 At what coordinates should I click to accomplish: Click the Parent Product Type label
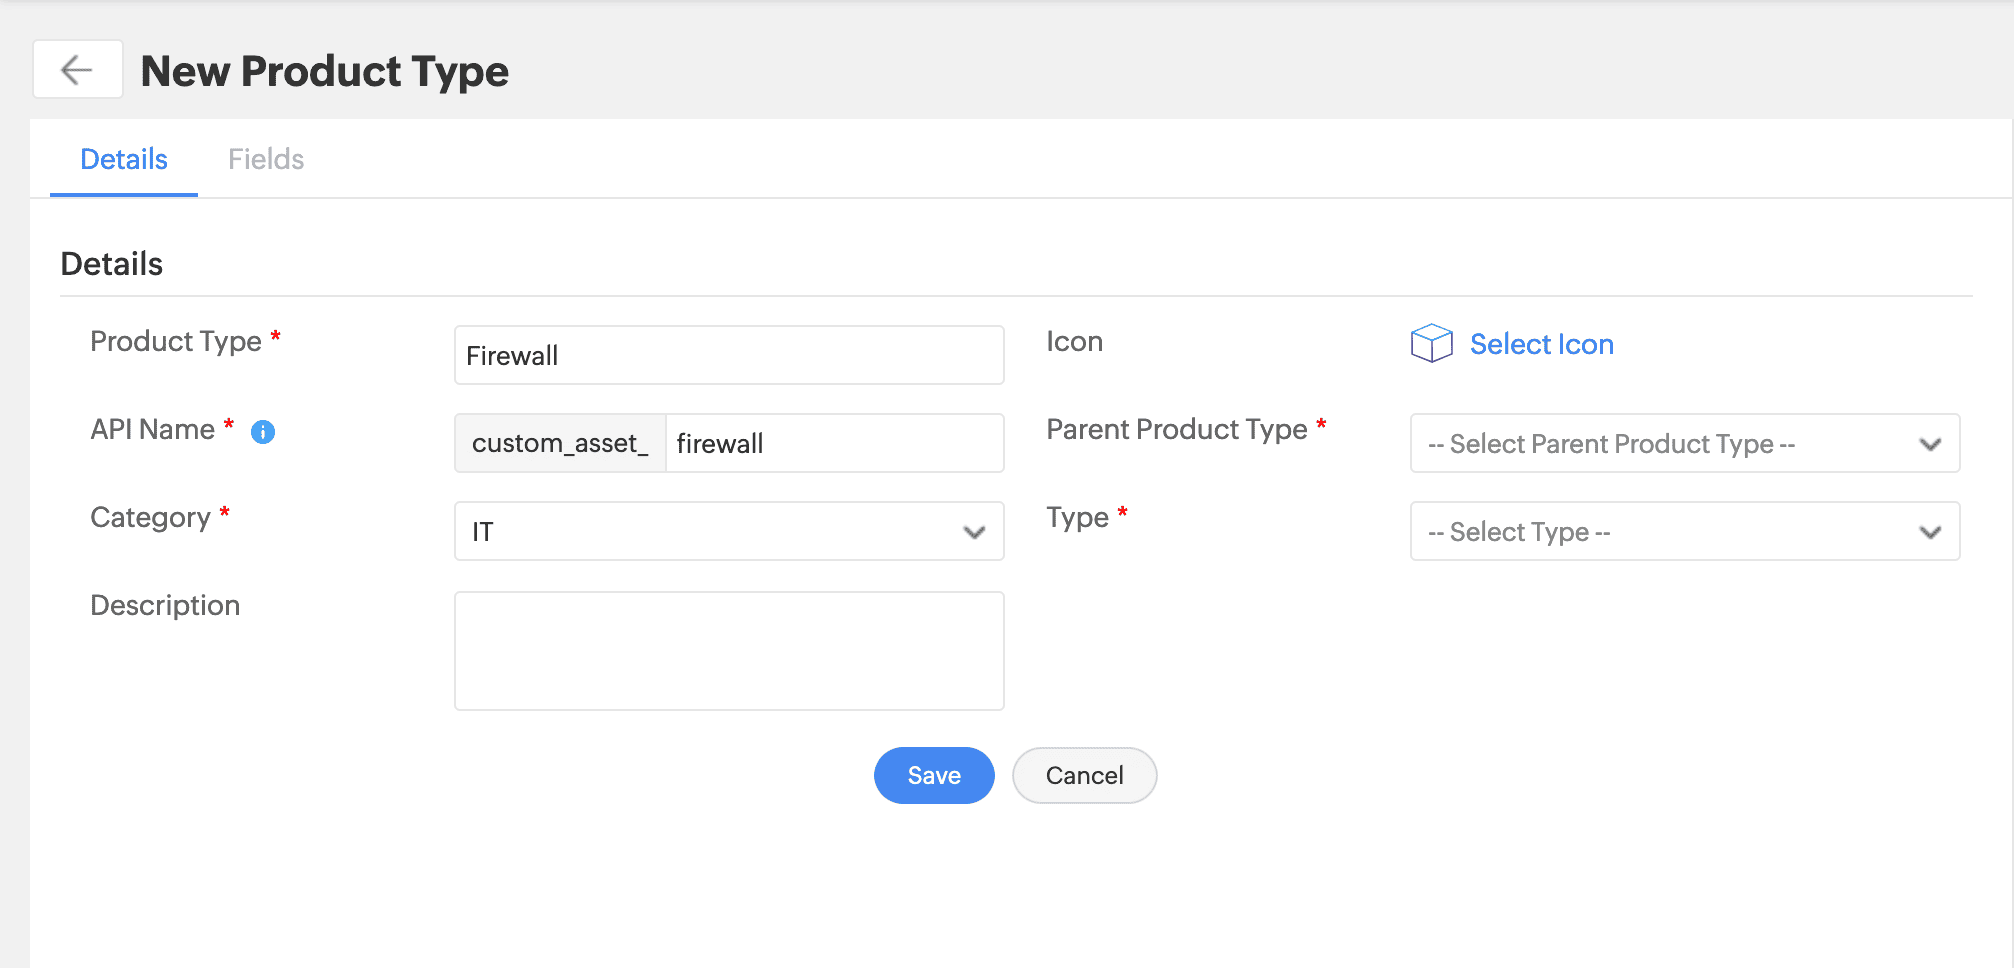1176,429
